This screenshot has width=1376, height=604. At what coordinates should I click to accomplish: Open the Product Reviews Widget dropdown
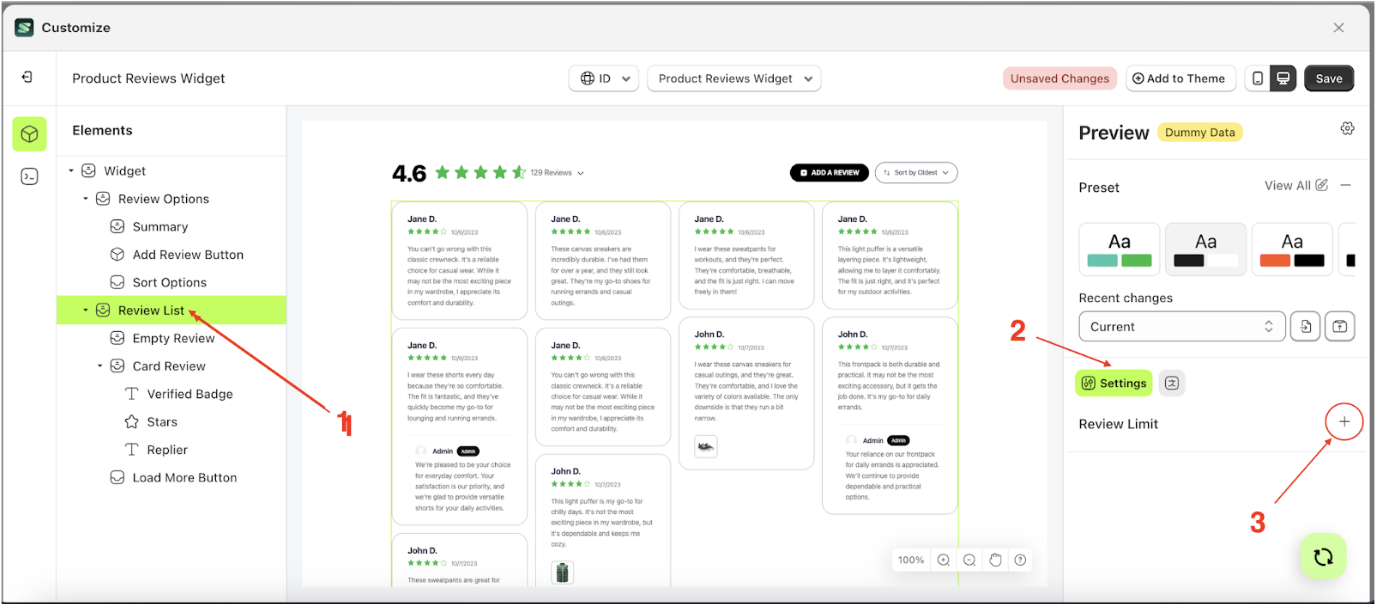coord(734,78)
